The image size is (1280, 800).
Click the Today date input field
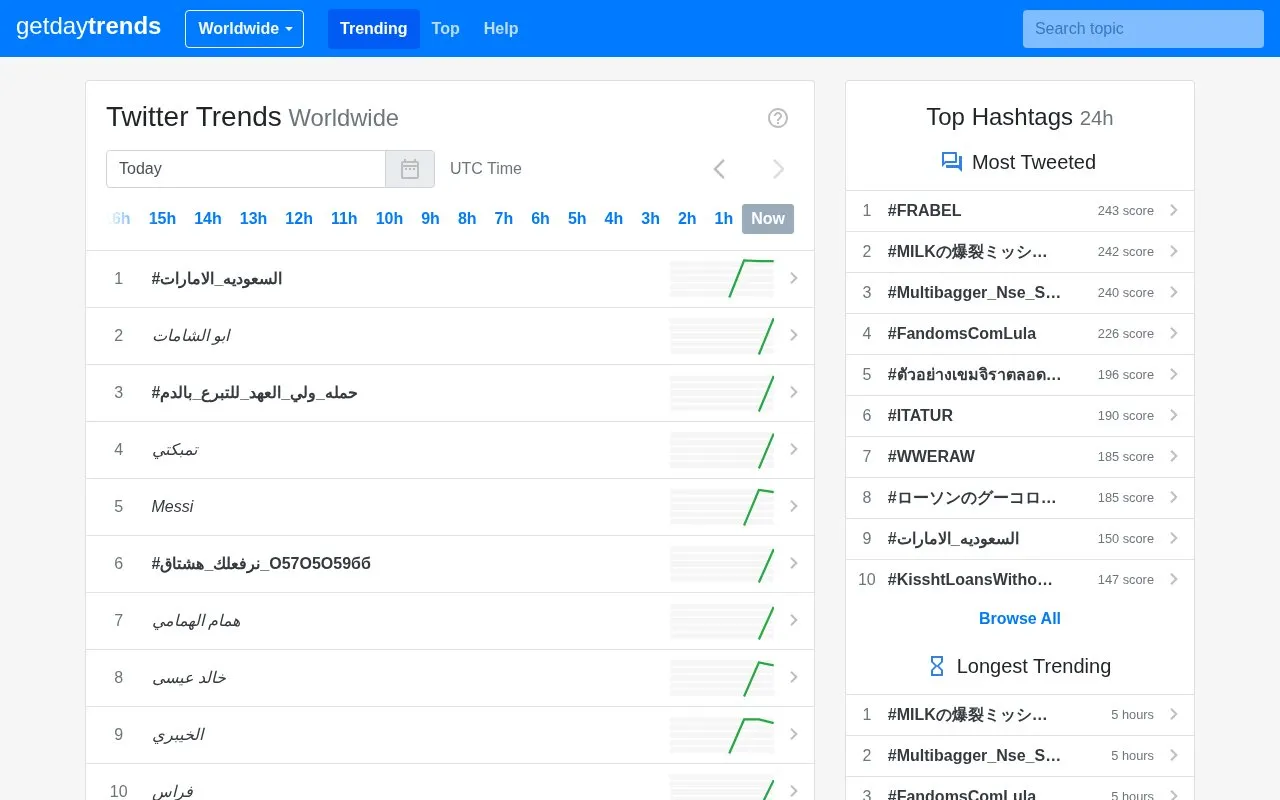pos(246,169)
